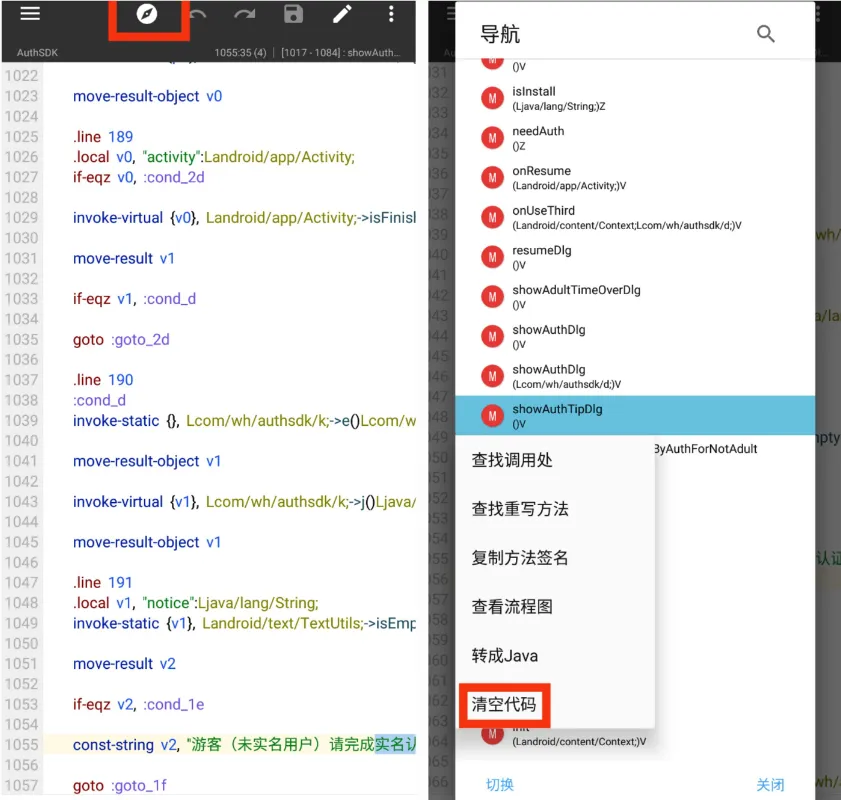Choose 转成Java in the context menu
Viewport: 841px width, 800px height.
[505, 656]
